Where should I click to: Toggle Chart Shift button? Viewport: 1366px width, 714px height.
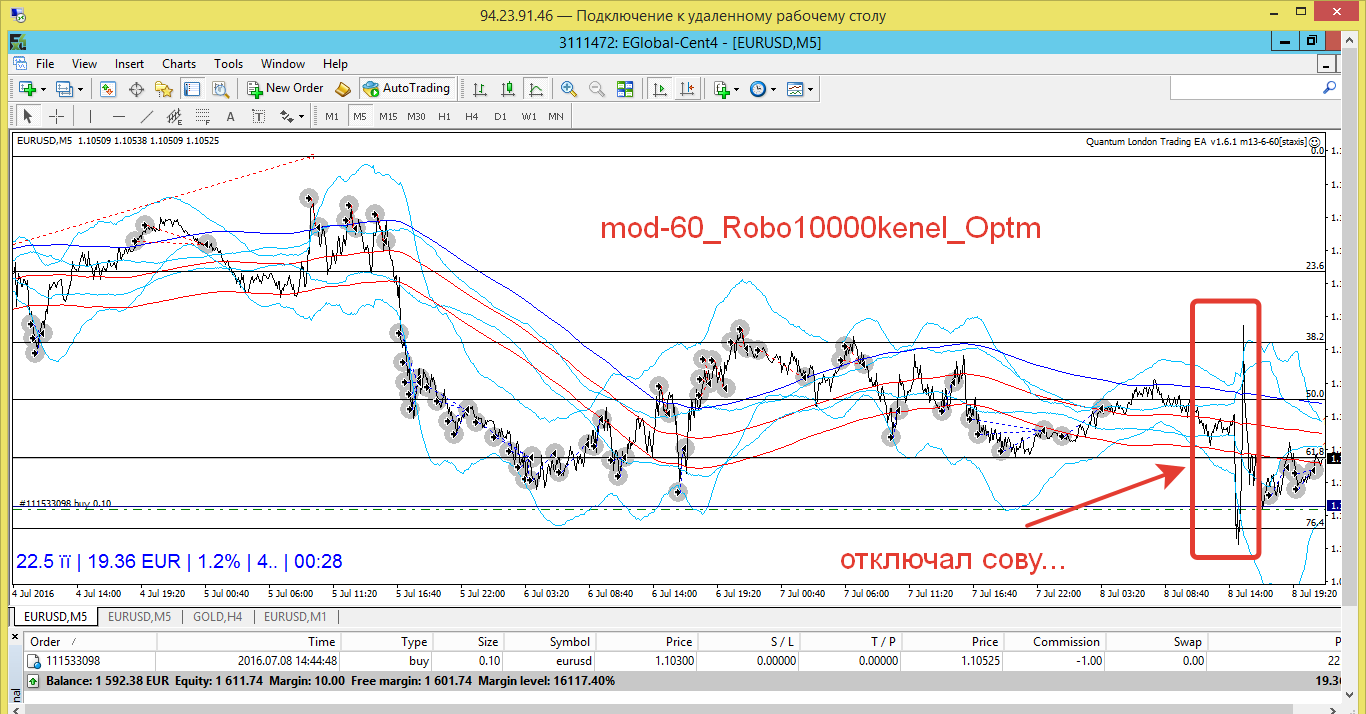coord(687,89)
